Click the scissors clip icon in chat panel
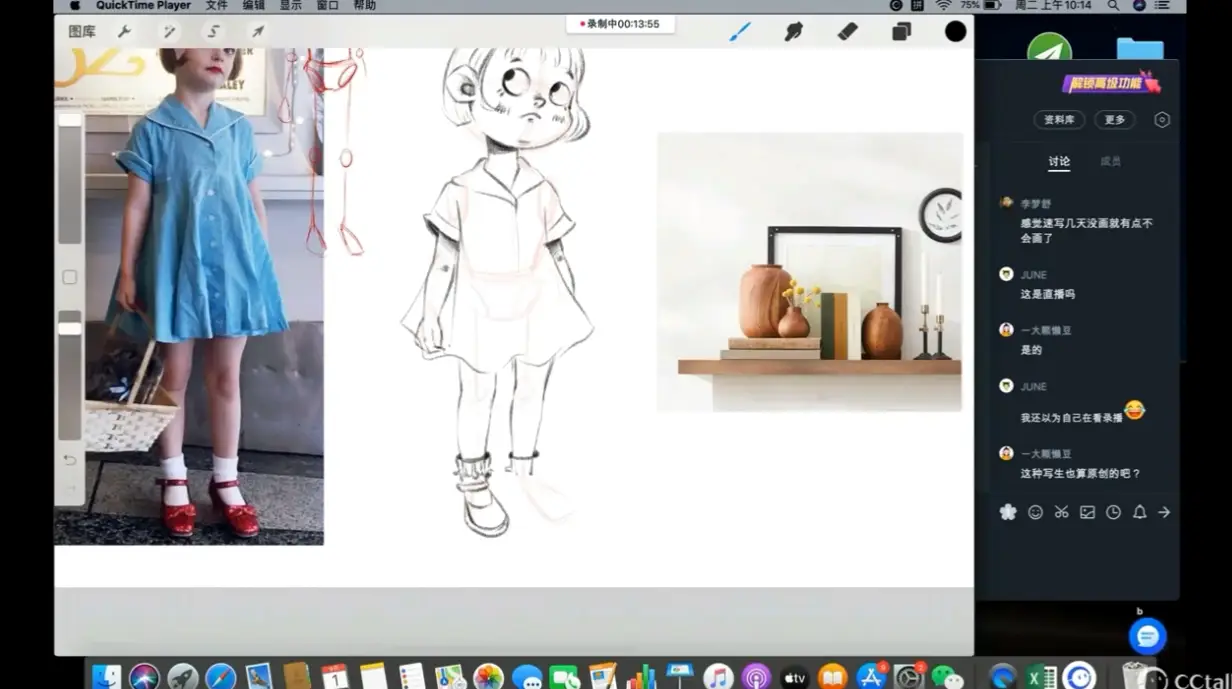The width and height of the screenshot is (1232, 689). click(x=1061, y=511)
